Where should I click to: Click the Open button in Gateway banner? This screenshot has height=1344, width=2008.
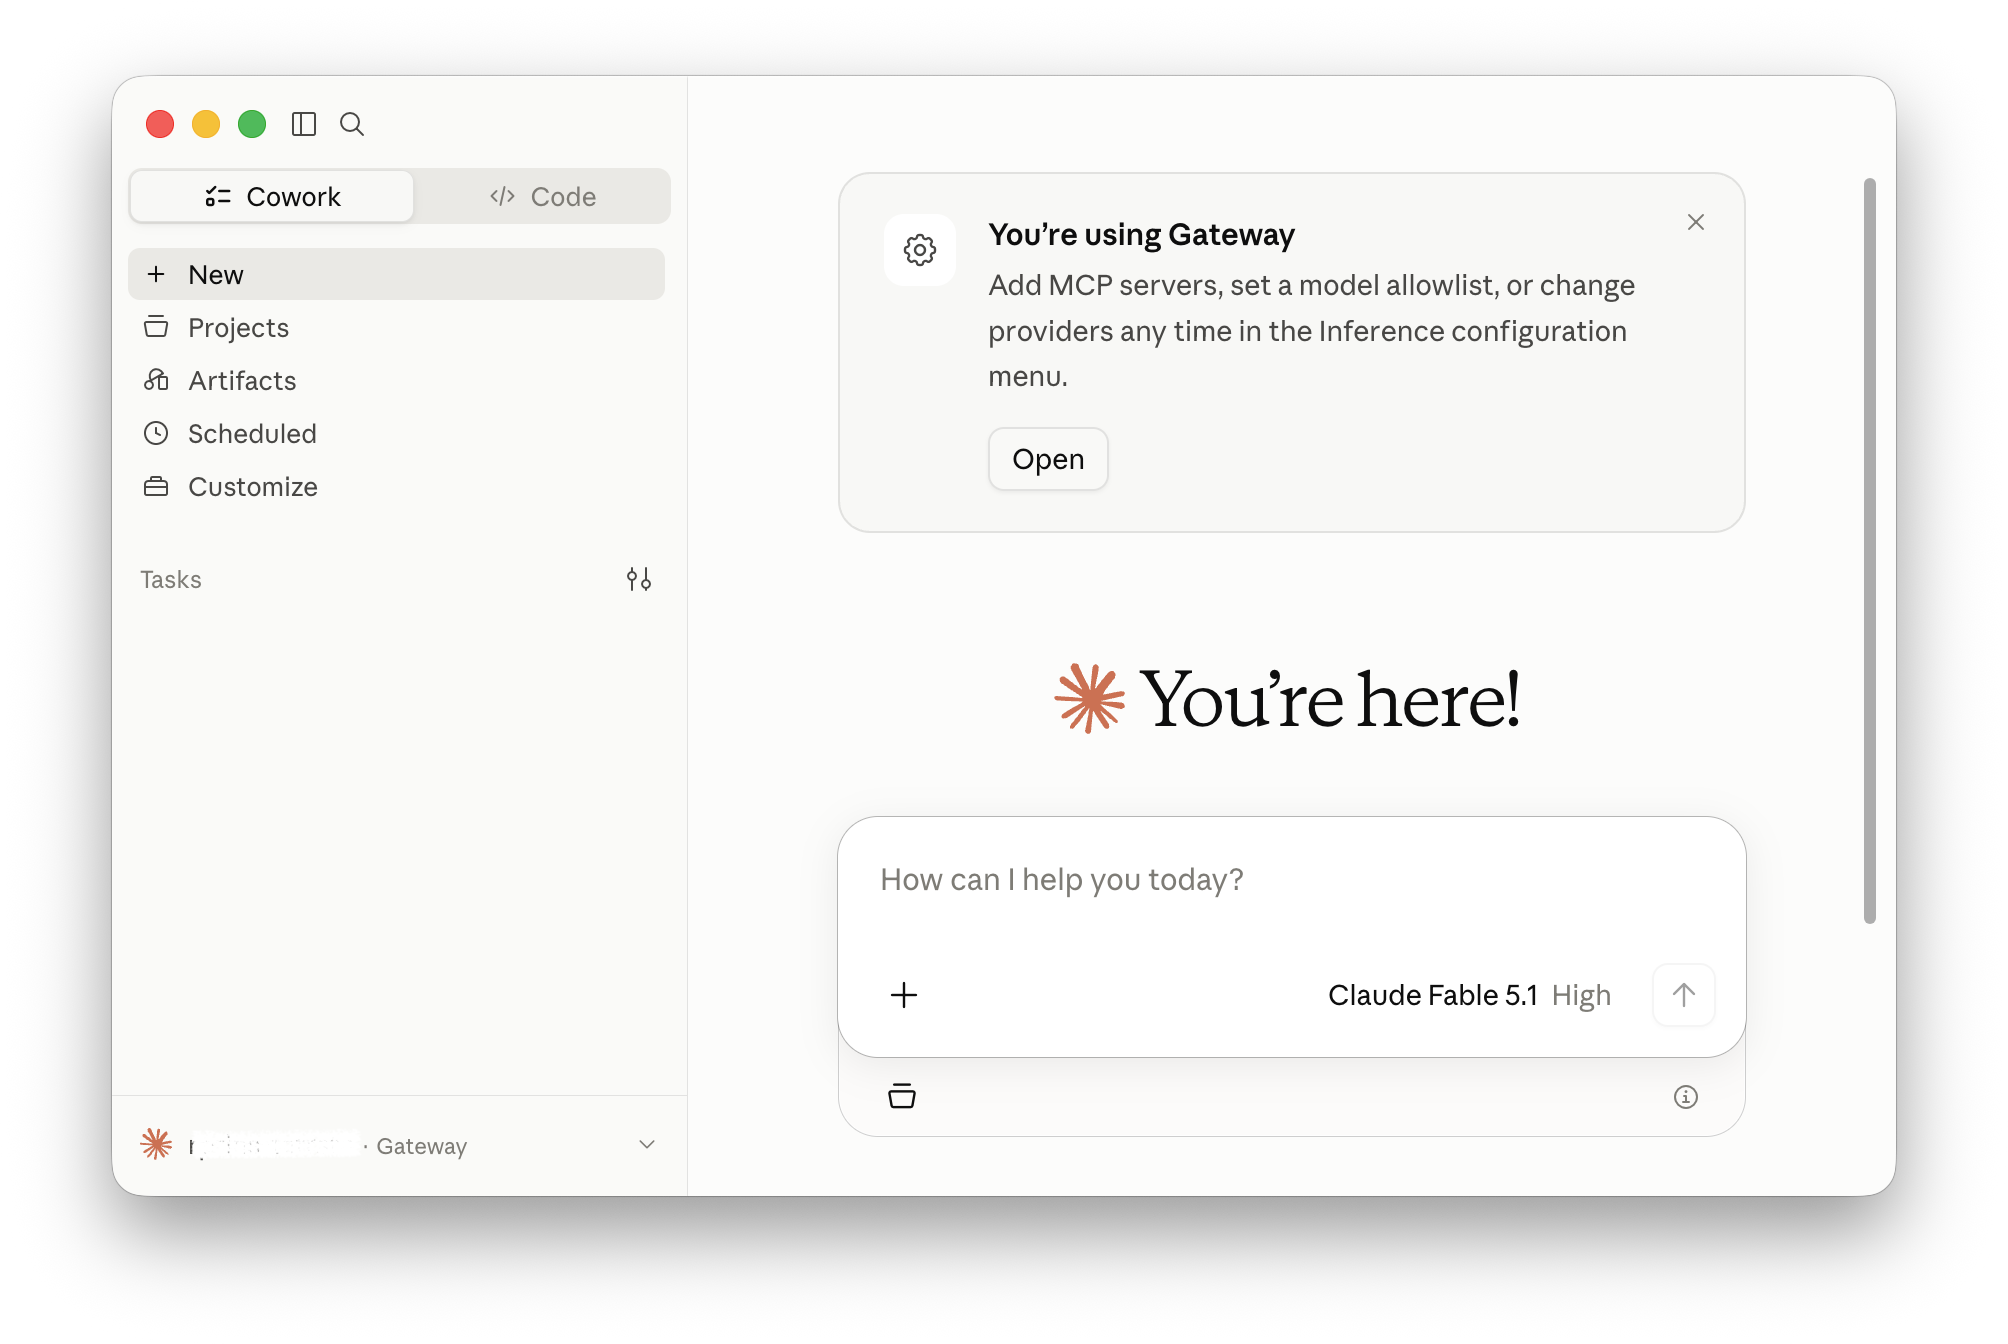pos(1048,459)
